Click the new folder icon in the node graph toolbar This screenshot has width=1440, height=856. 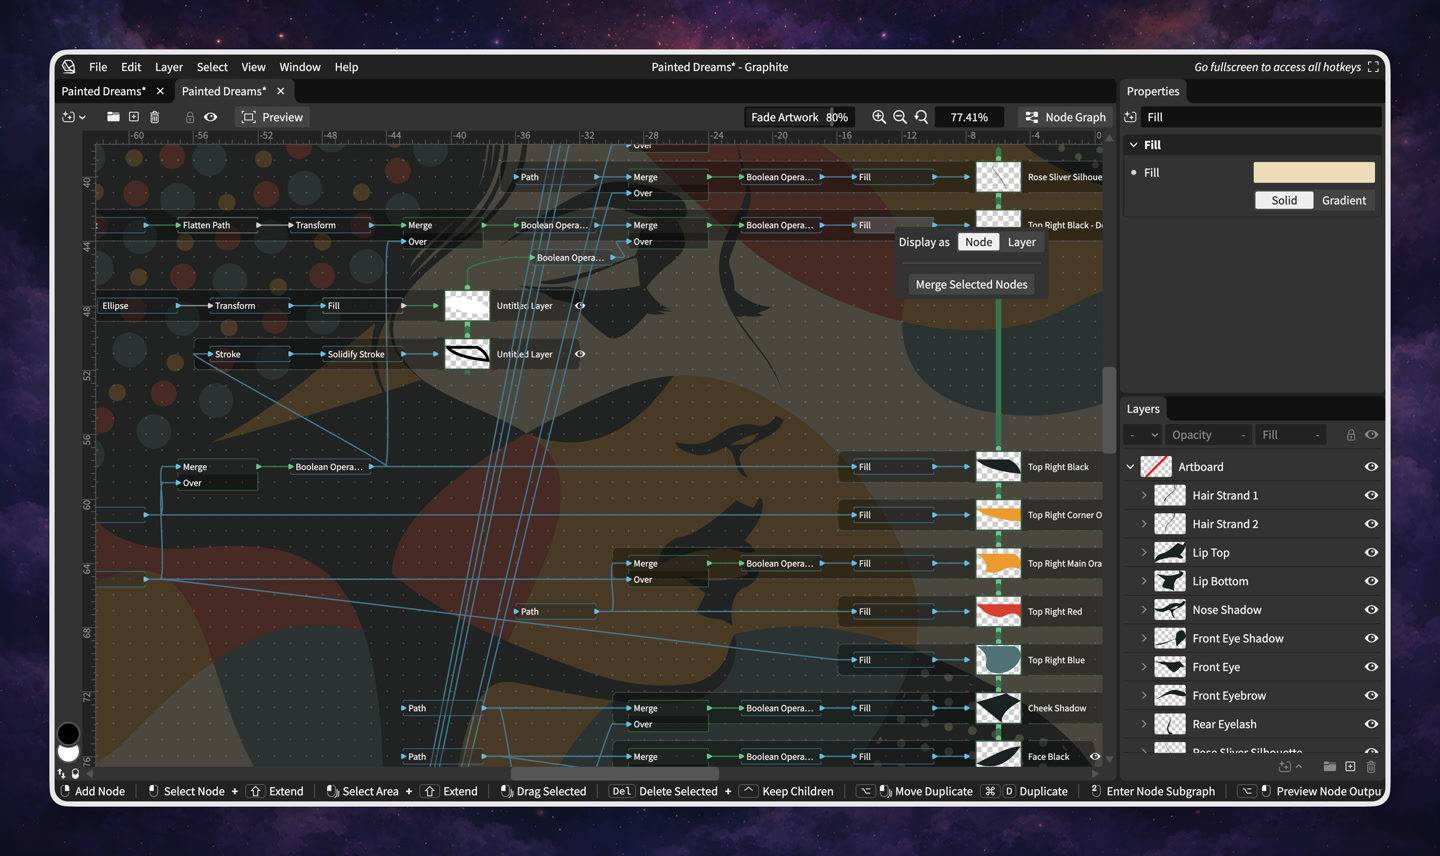(113, 117)
